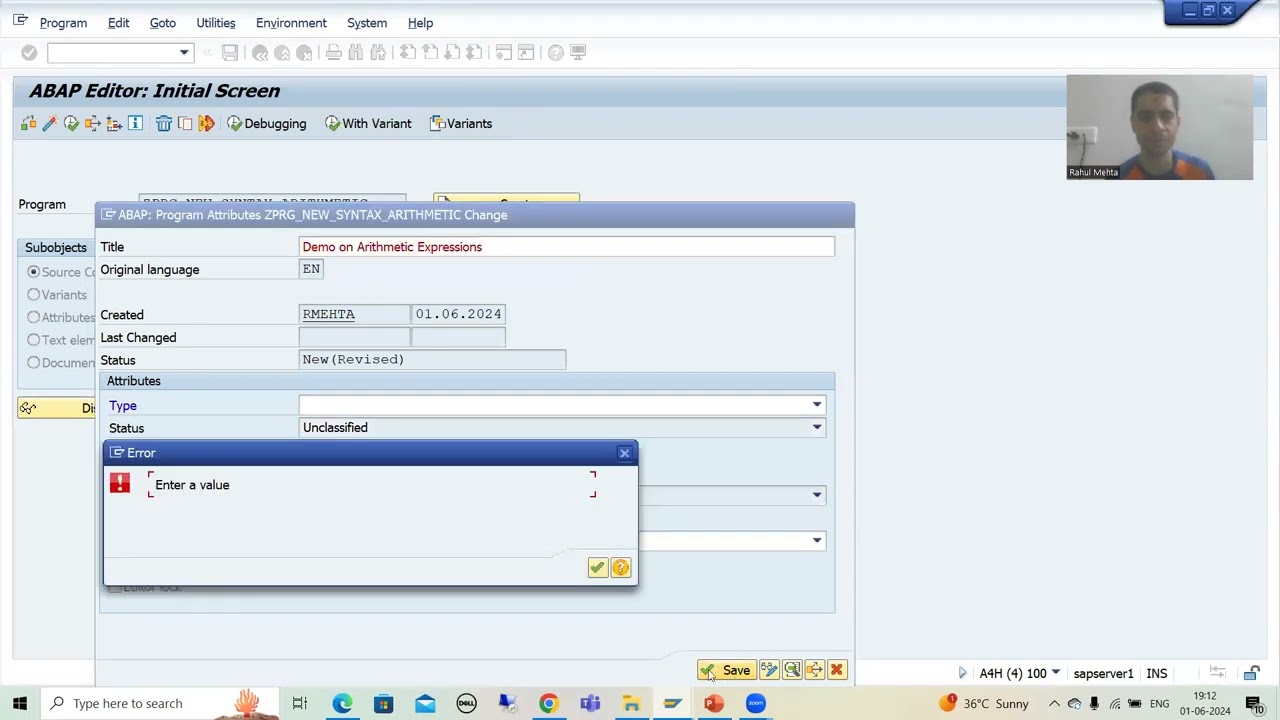Click the Where-Used List icon

(93, 124)
